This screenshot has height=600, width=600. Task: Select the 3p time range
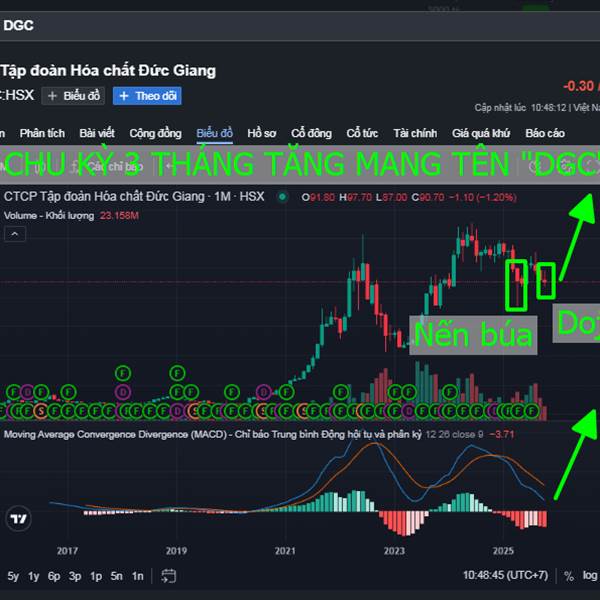click(75, 576)
